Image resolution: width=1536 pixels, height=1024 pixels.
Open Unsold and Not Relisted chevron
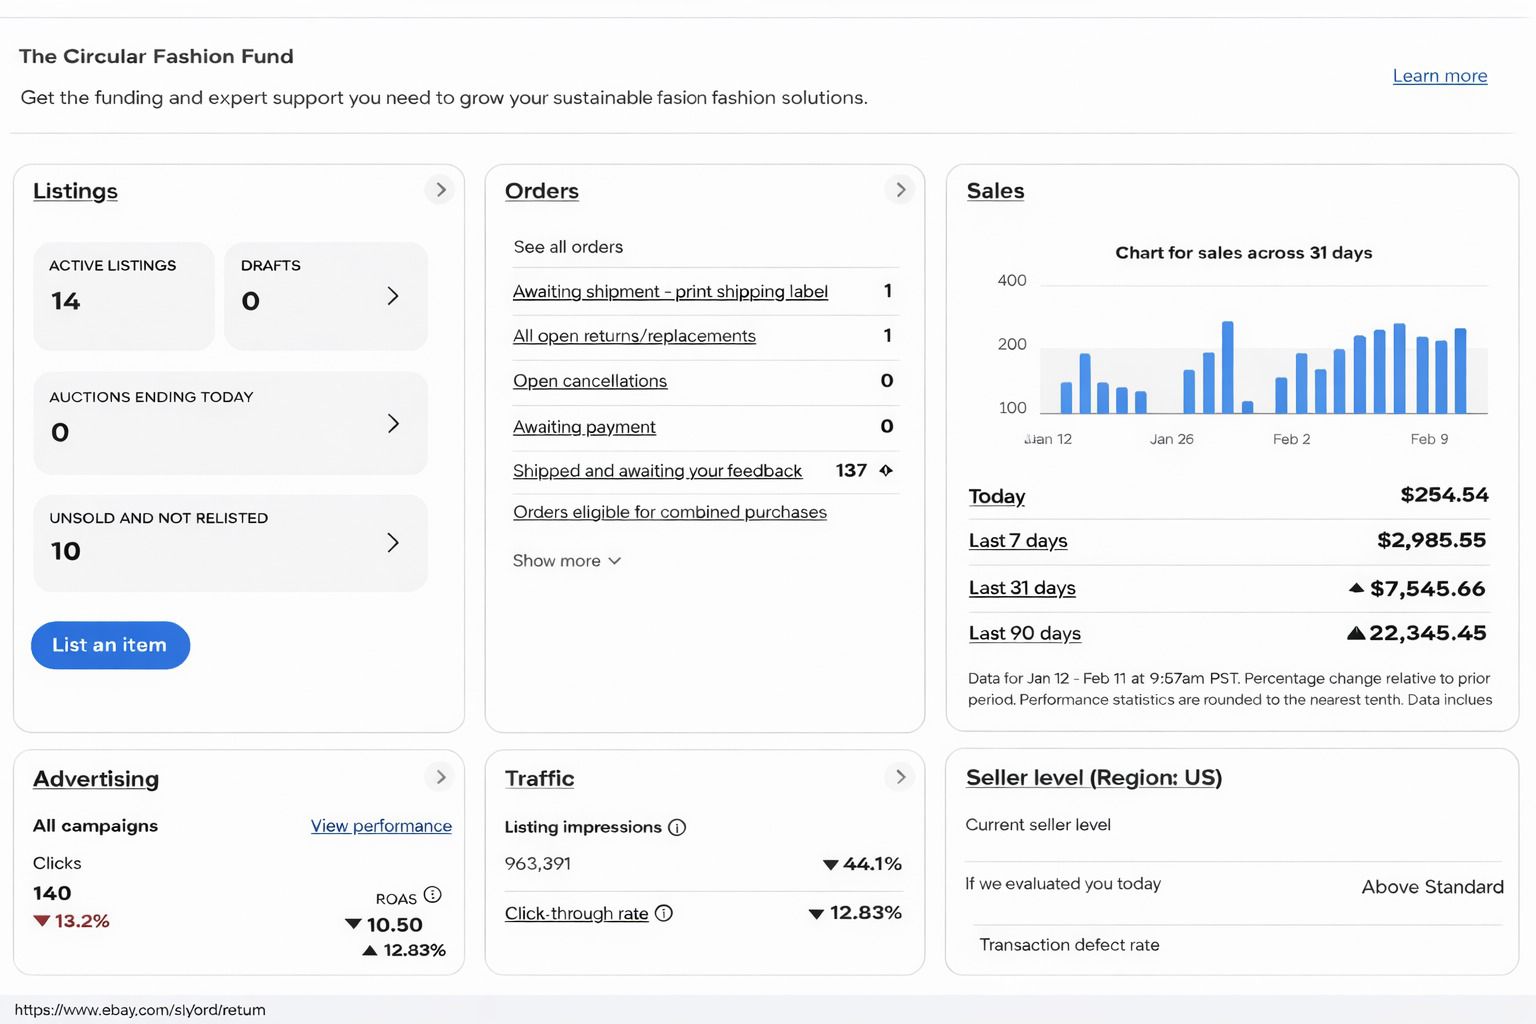point(393,543)
